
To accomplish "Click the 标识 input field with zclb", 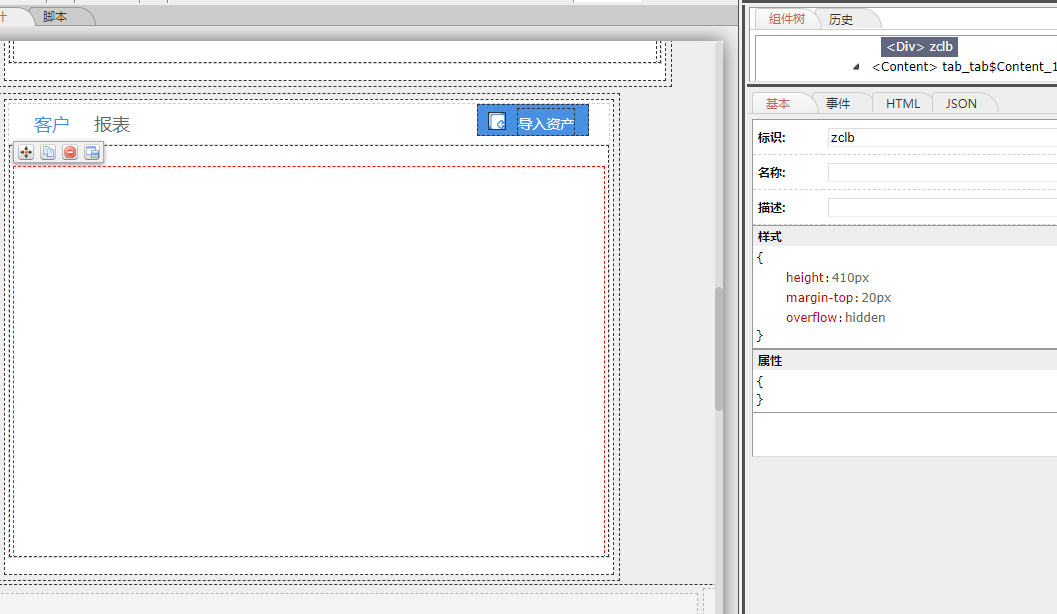I will [x=942, y=137].
